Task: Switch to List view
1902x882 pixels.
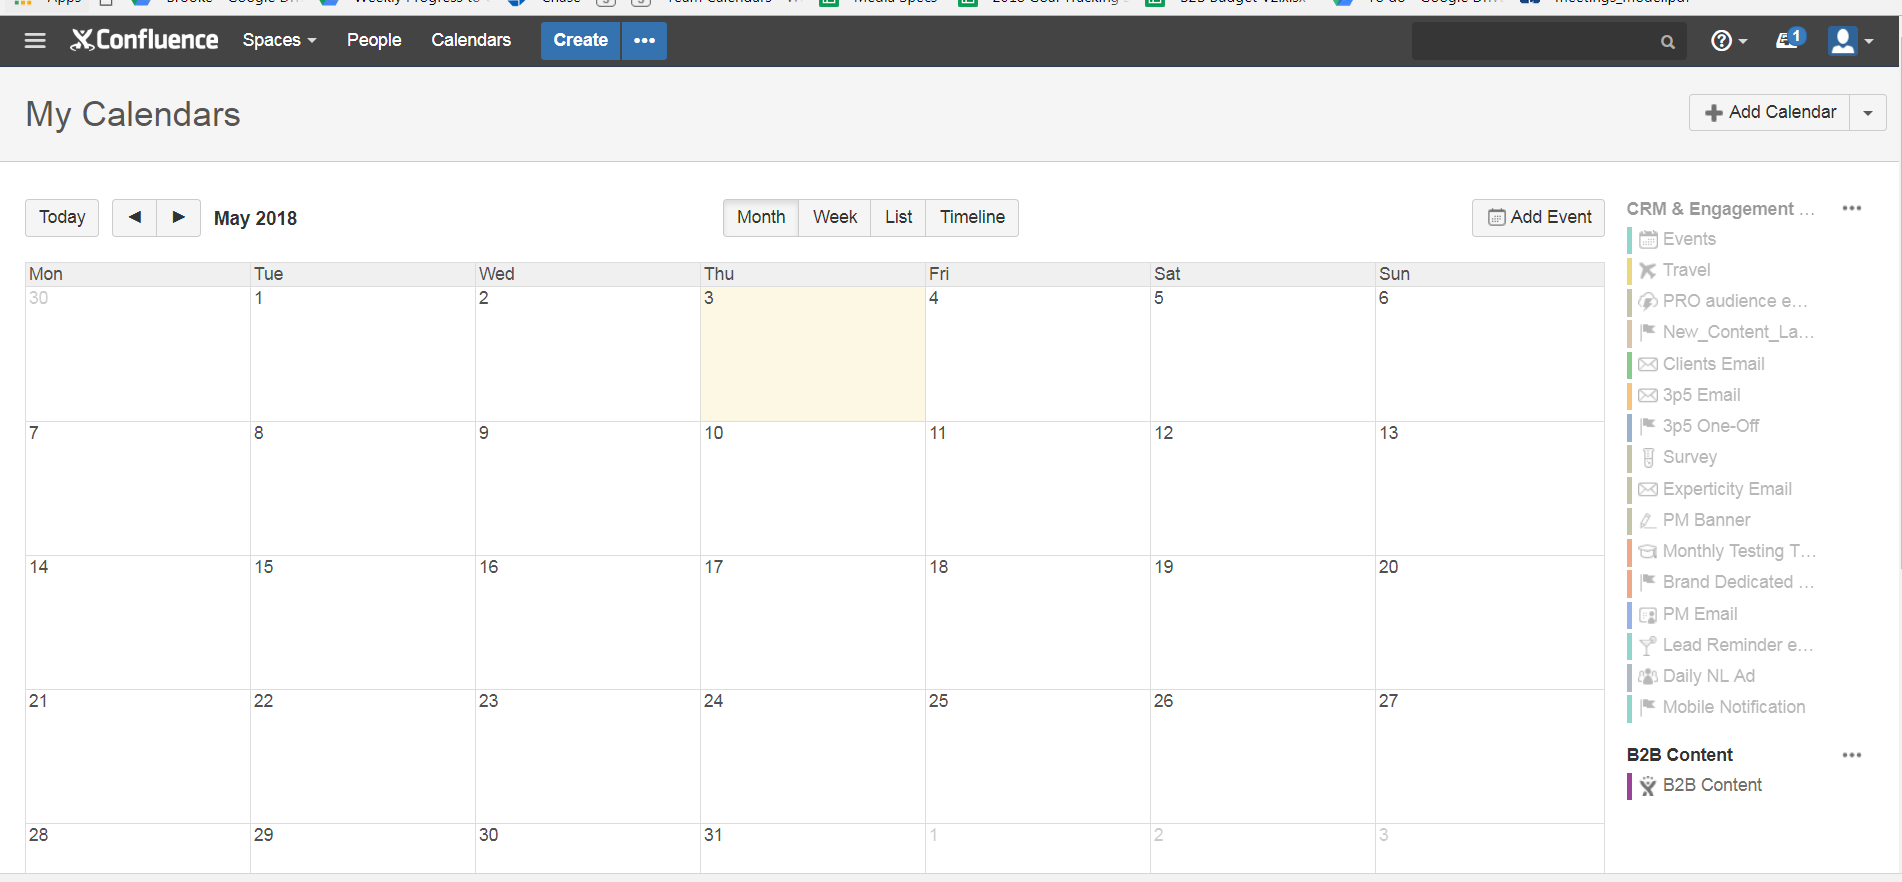Action: tap(898, 217)
